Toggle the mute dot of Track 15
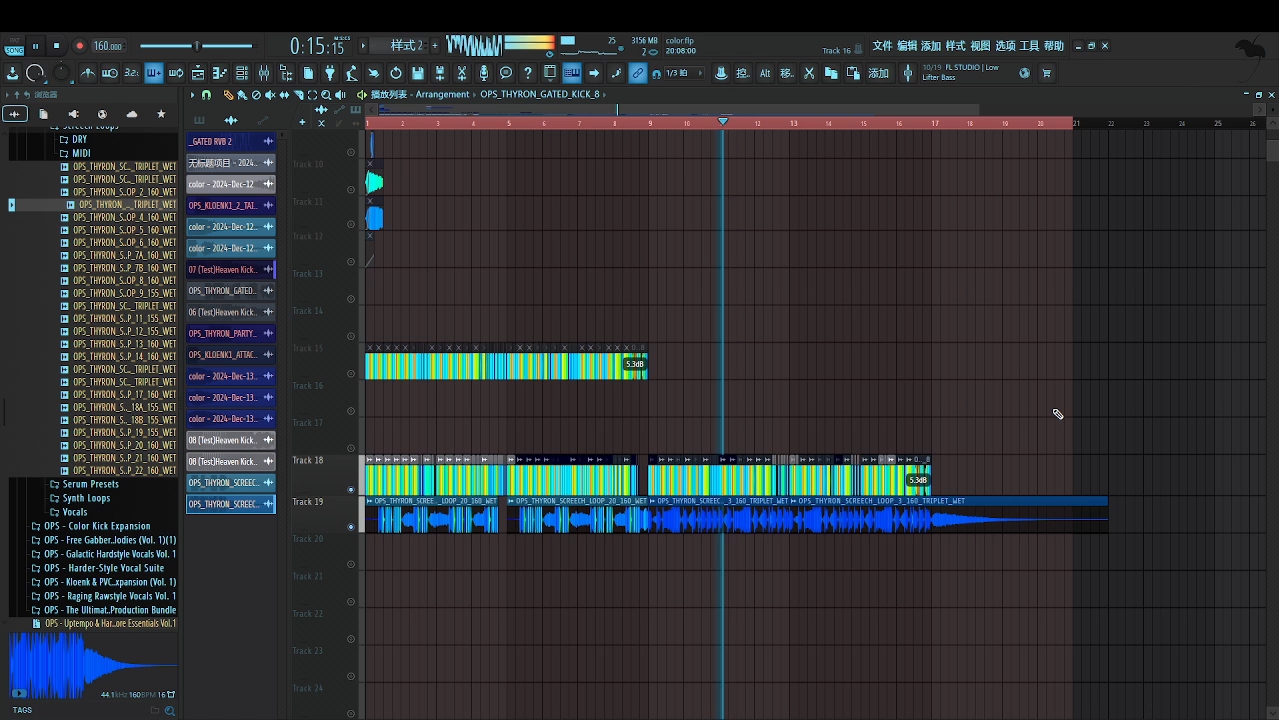 (x=351, y=374)
